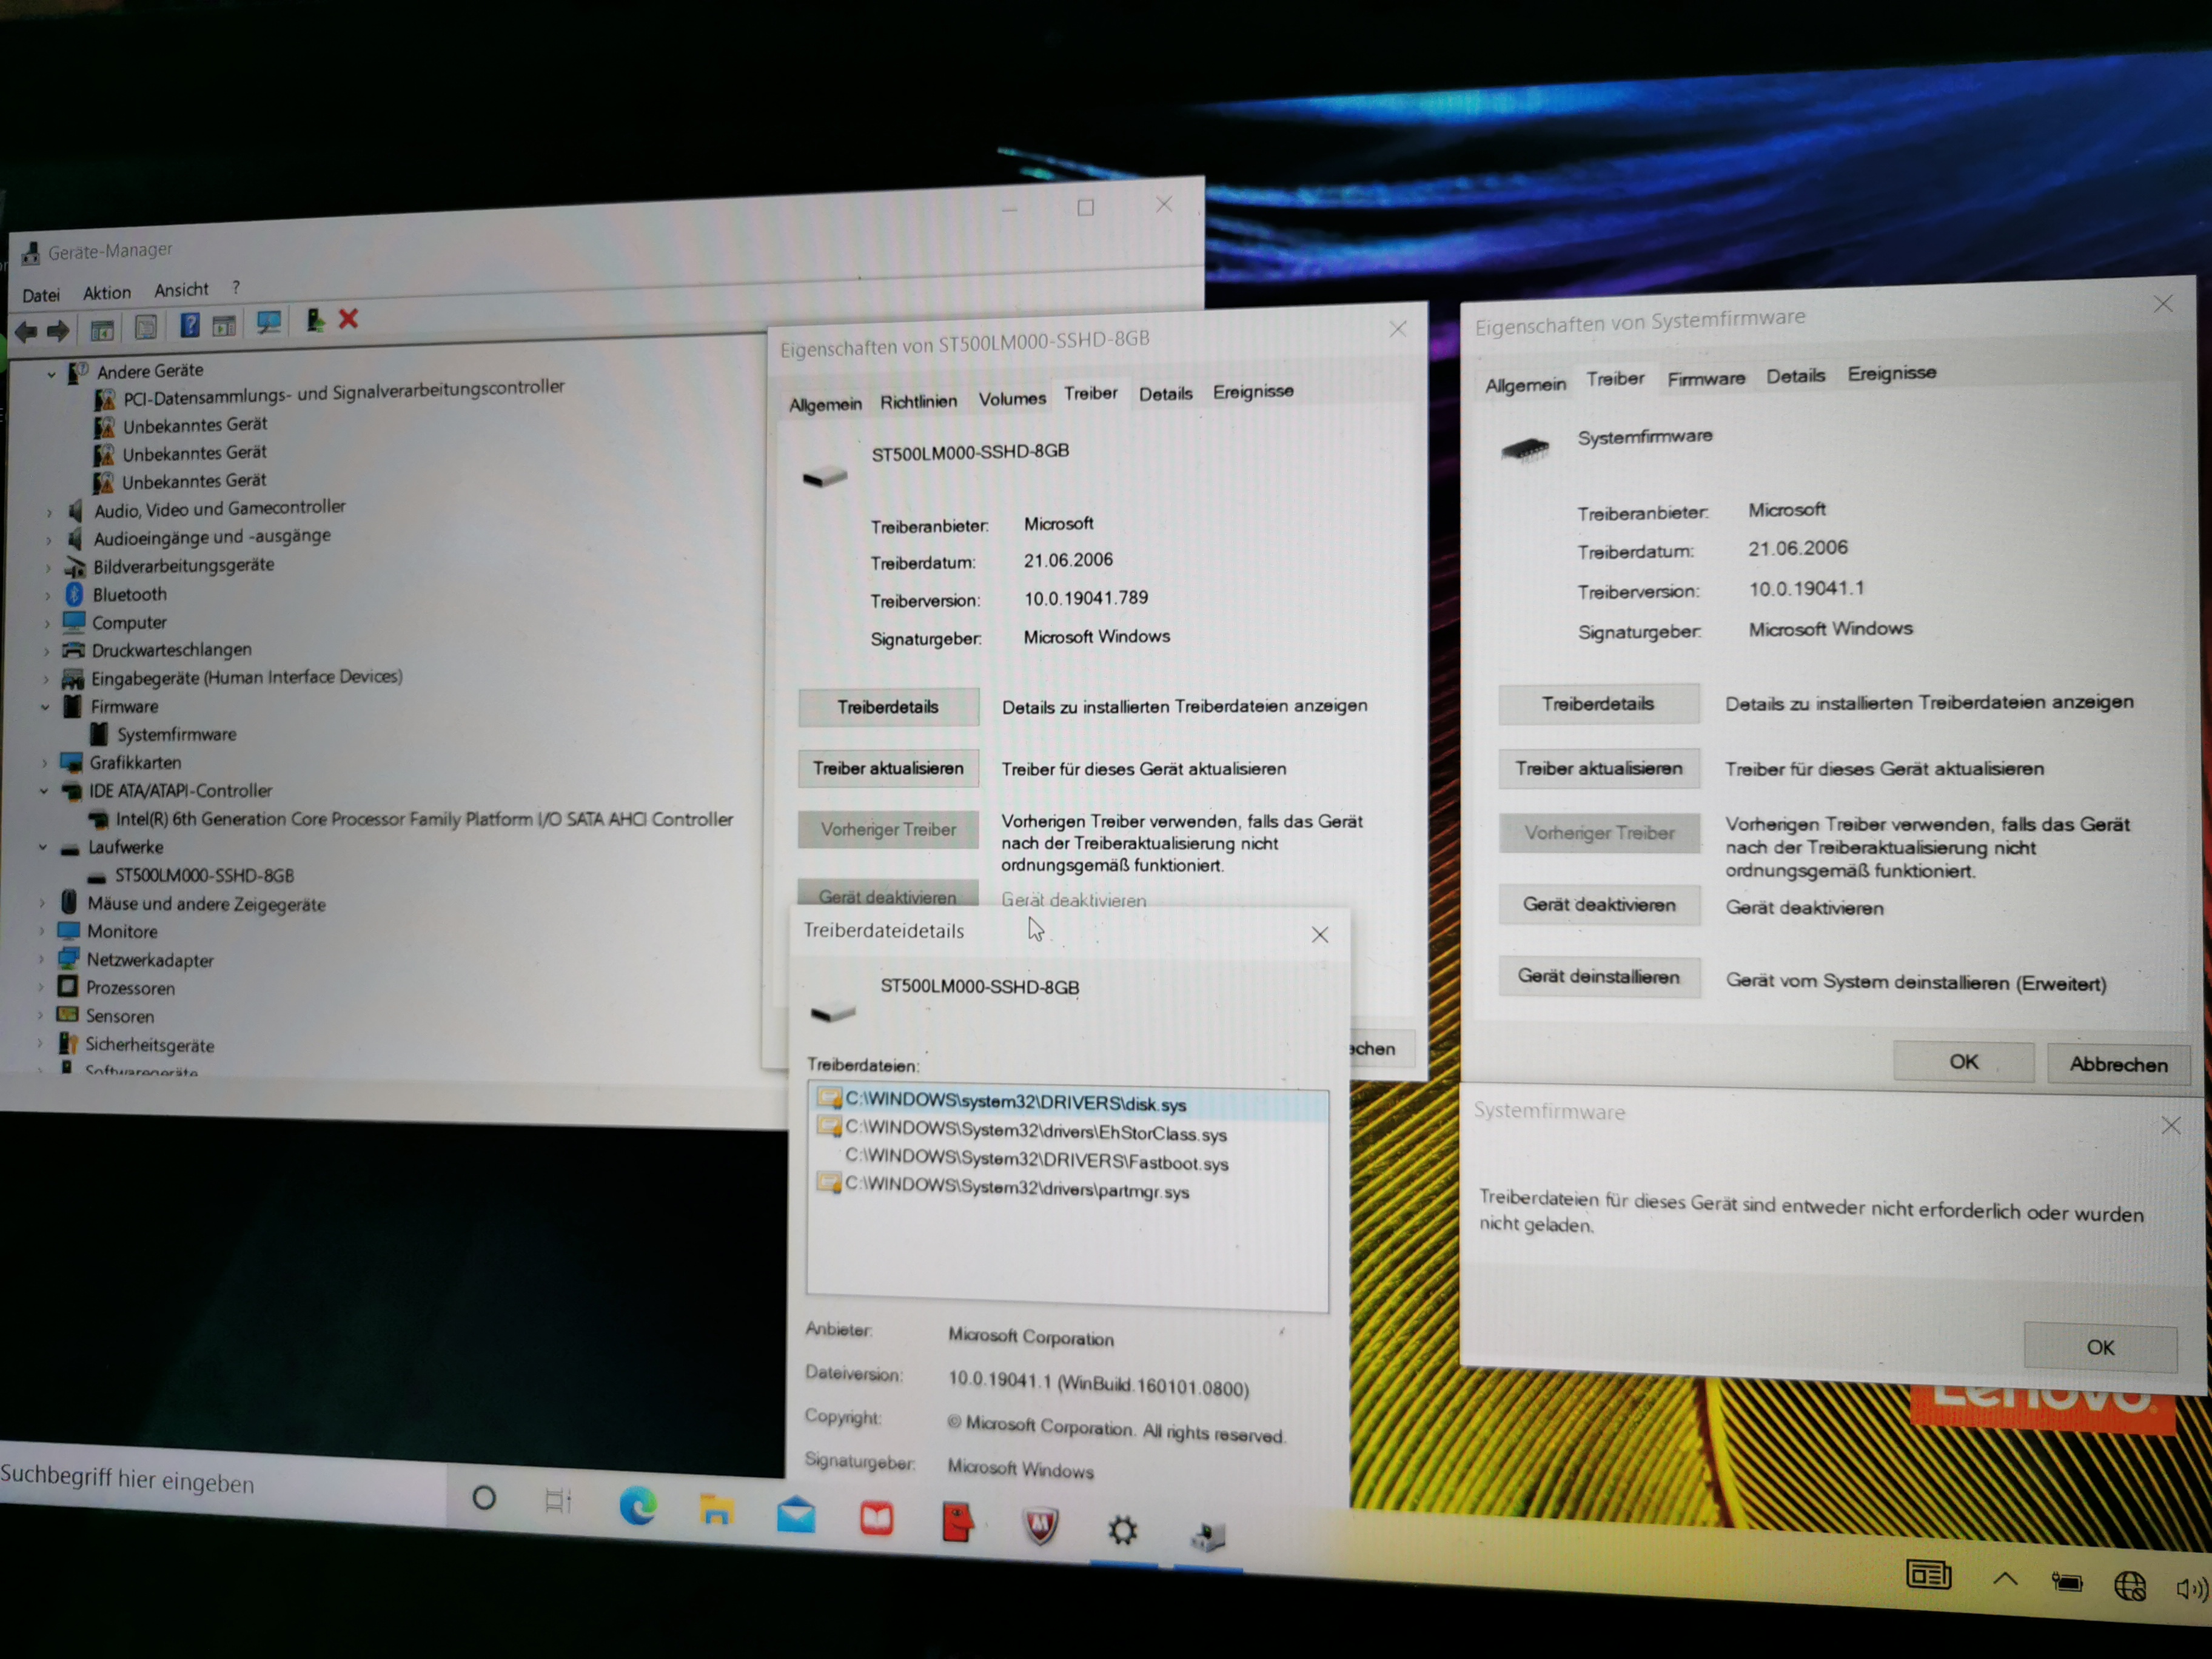Screen dimensions: 2212x1659
Task: Click scan for hardware changes monitor icon
Action: (x=268, y=322)
